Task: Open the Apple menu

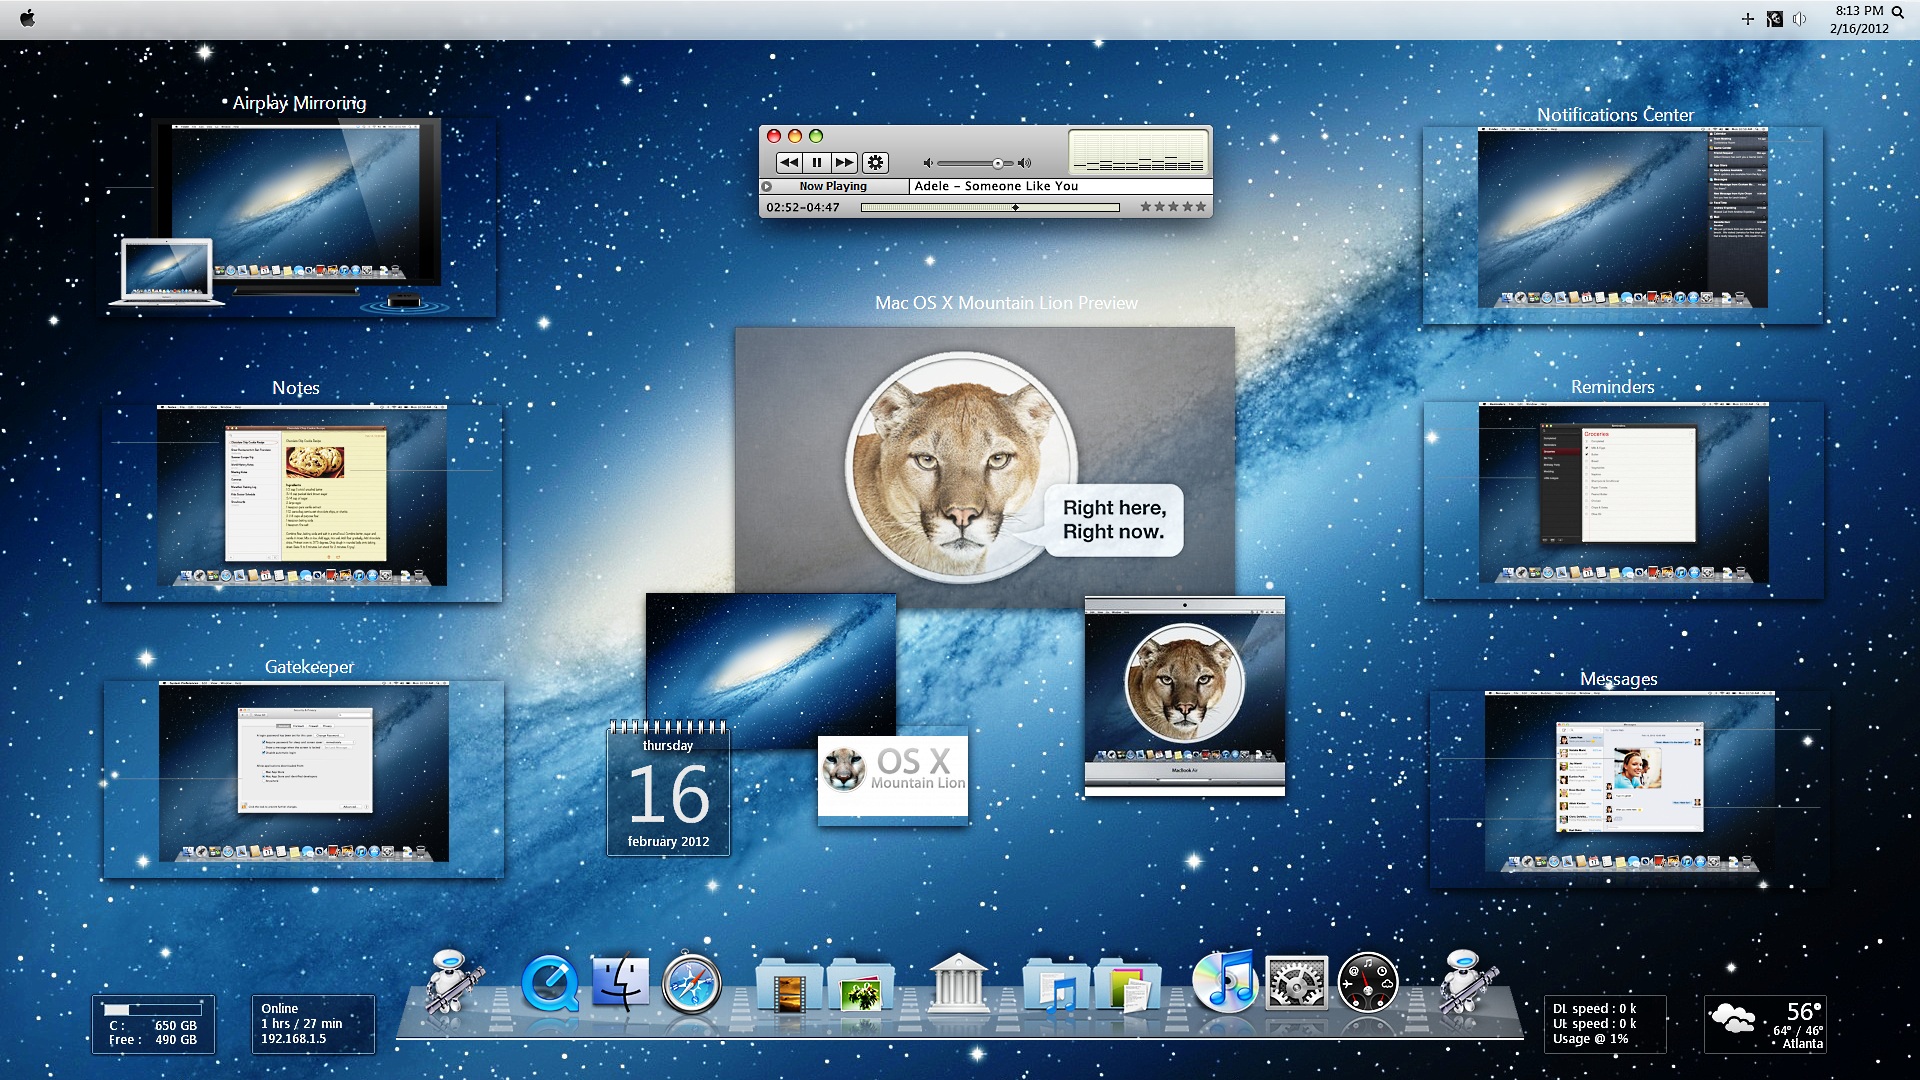Action: click(27, 18)
